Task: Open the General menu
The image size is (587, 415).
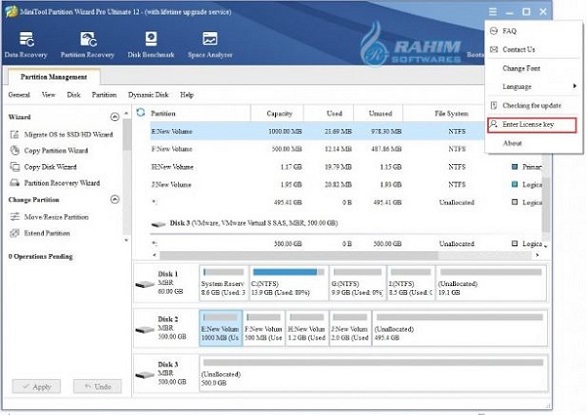Action: click(x=19, y=95)
